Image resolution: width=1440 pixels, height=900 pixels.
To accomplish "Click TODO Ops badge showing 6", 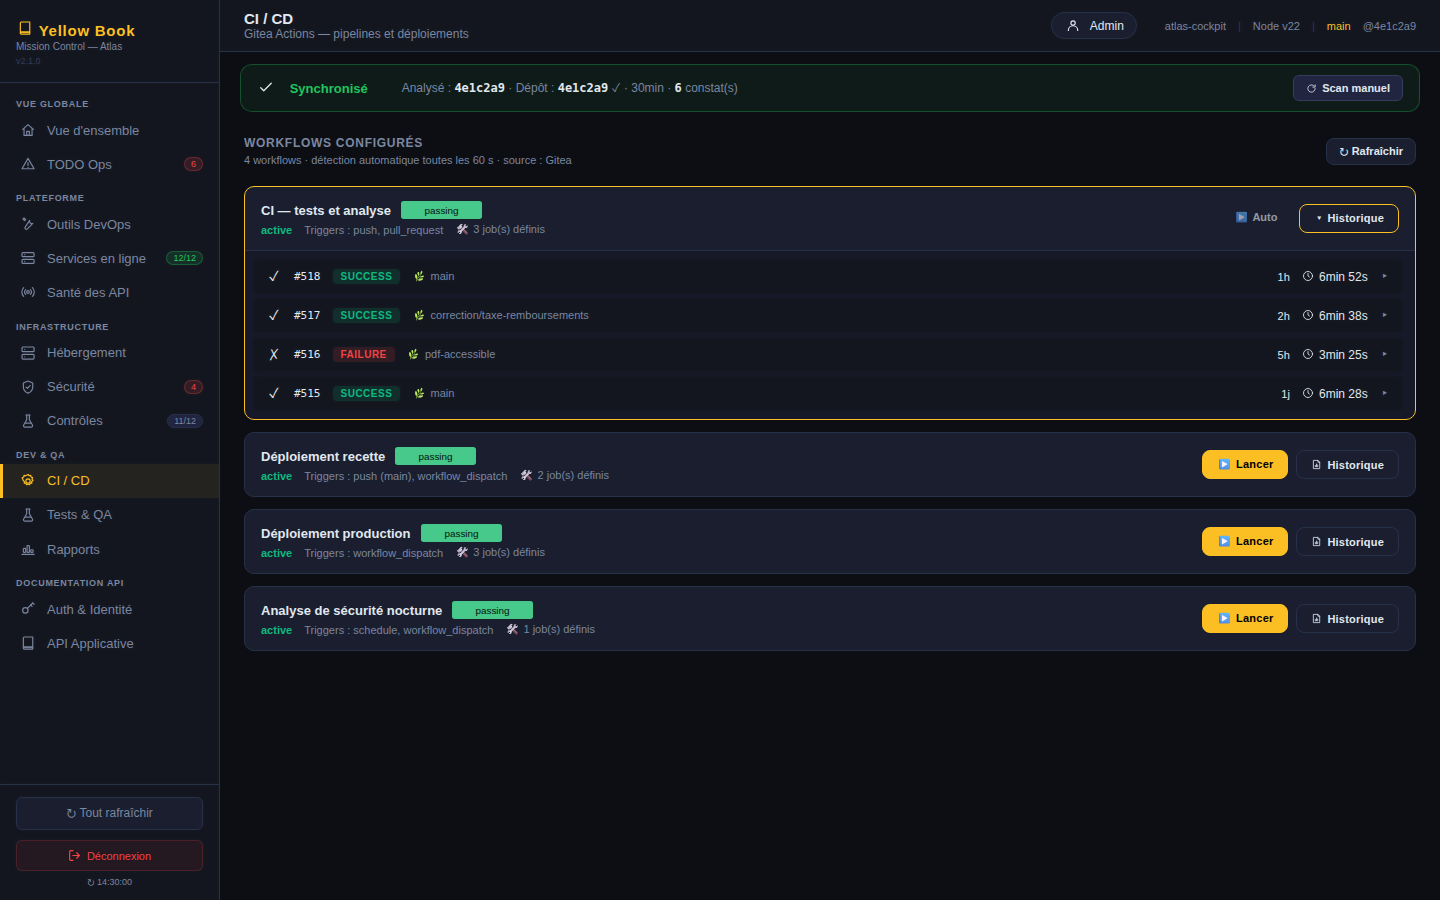I will pyautogui.click(x=193, y=164).
